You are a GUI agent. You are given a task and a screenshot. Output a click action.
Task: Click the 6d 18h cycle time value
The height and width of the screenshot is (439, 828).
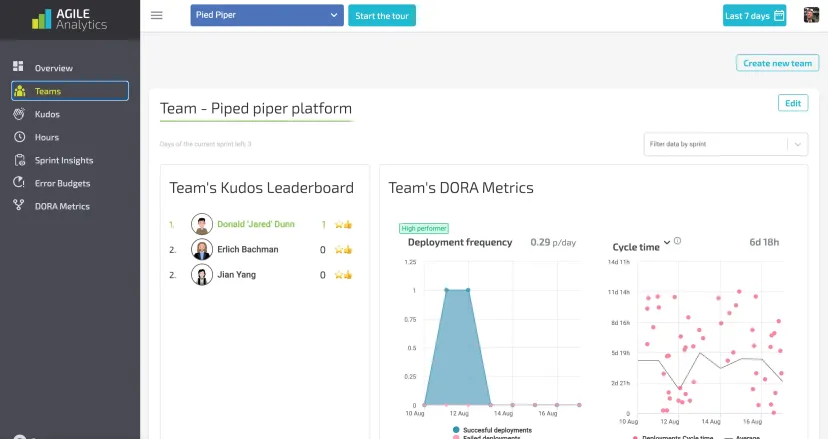tap(764, 242)
